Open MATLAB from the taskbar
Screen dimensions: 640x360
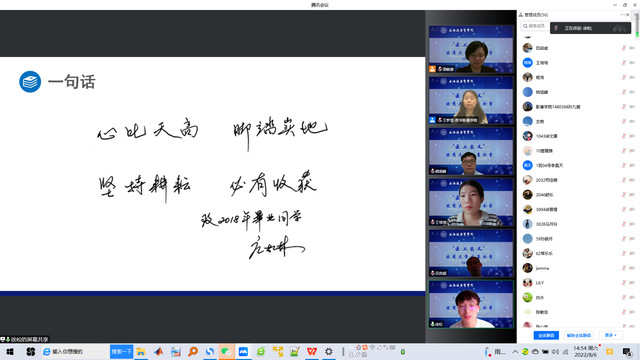[x=158, y=351]
